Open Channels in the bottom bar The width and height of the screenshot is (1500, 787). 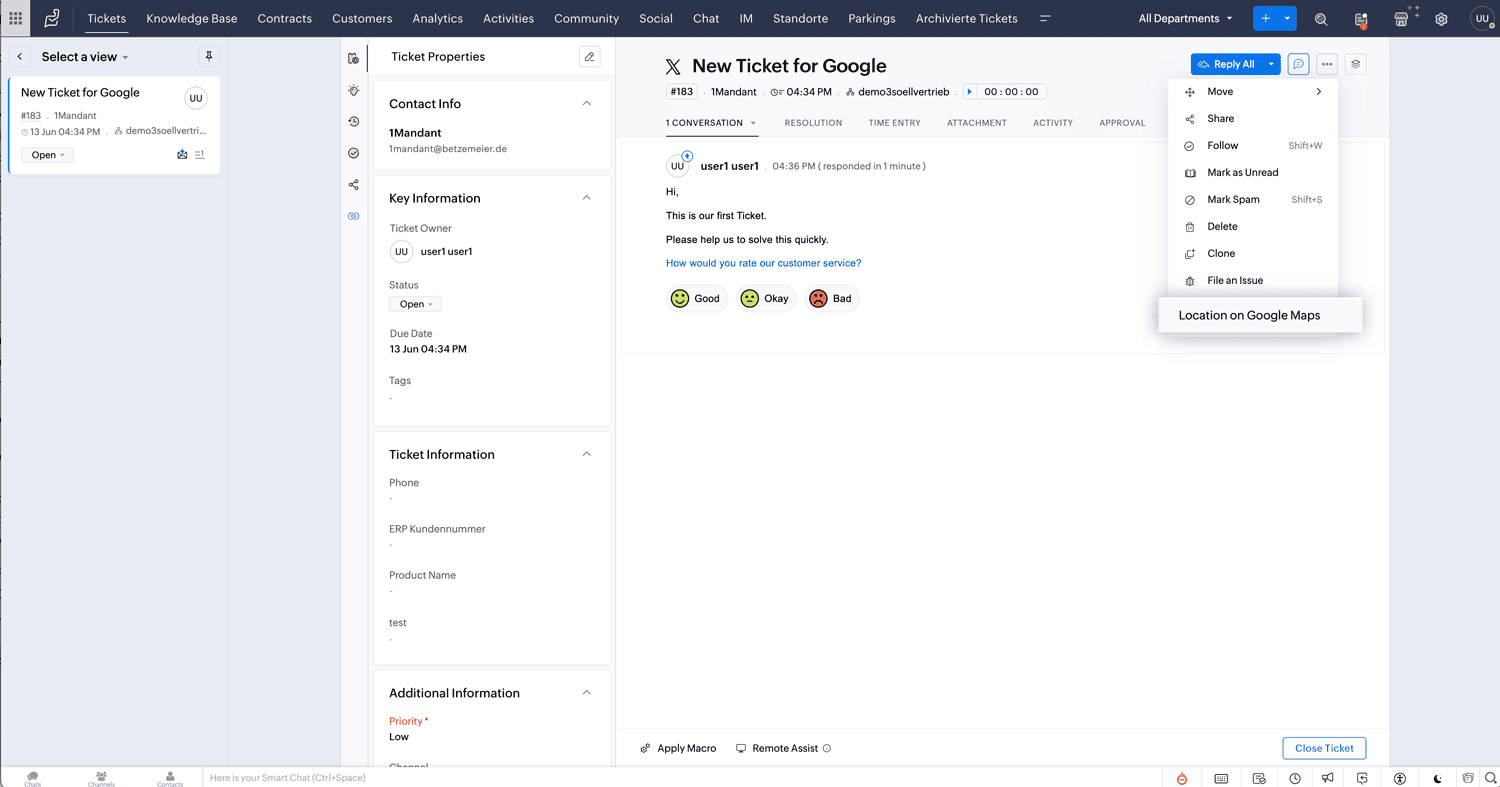coord(101,778)
